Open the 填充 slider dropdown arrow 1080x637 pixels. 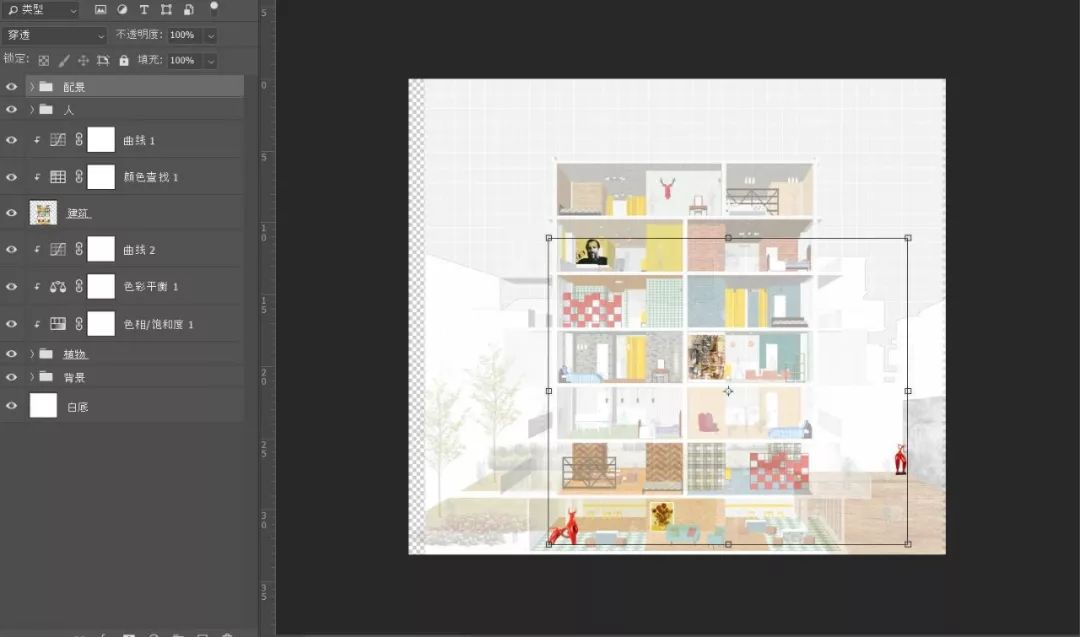tap(211, 61)
